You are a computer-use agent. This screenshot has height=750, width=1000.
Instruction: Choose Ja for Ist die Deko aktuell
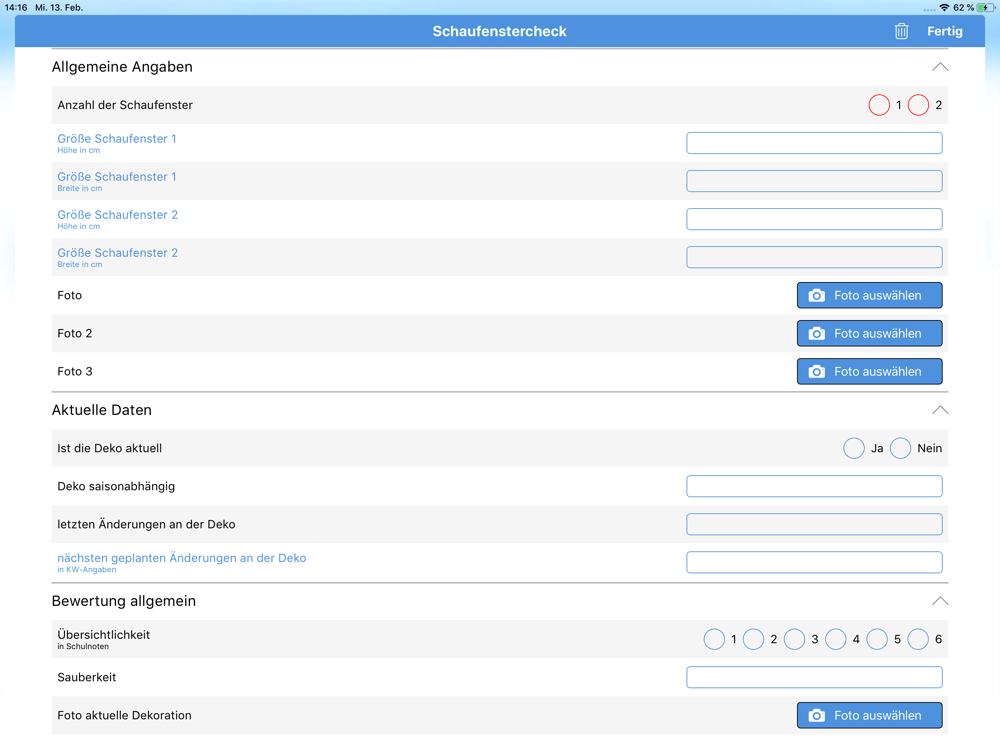(854, 448)
